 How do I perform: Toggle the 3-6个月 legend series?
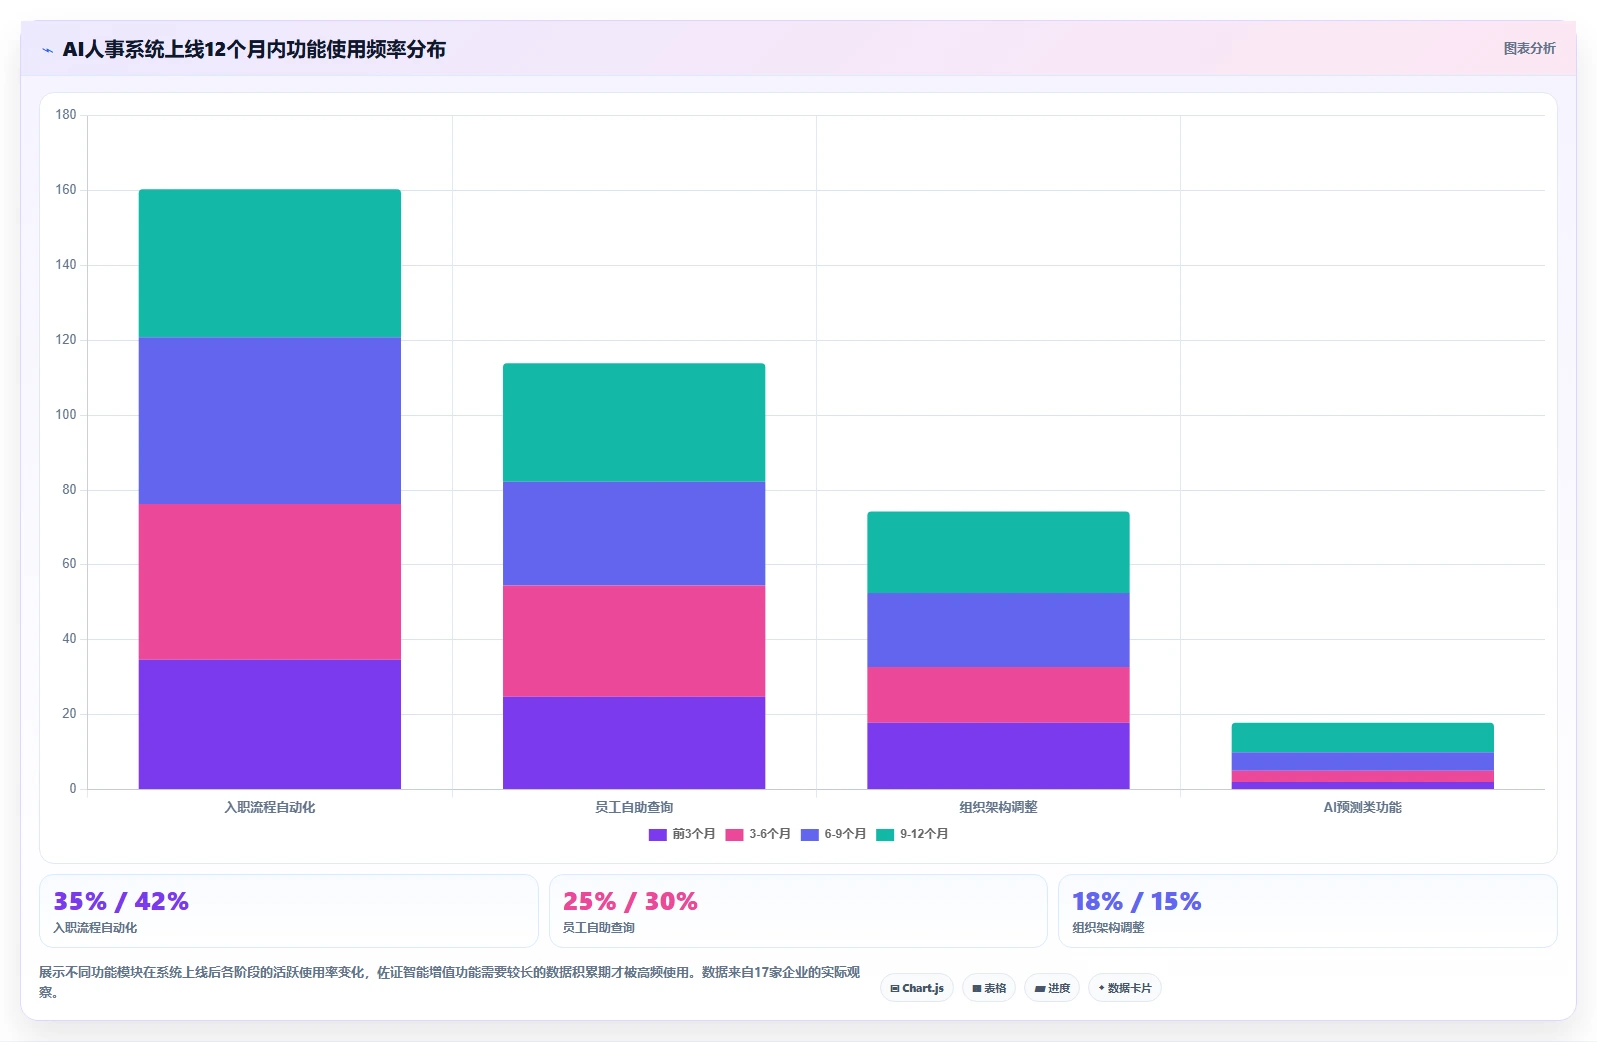click(758, 834)
